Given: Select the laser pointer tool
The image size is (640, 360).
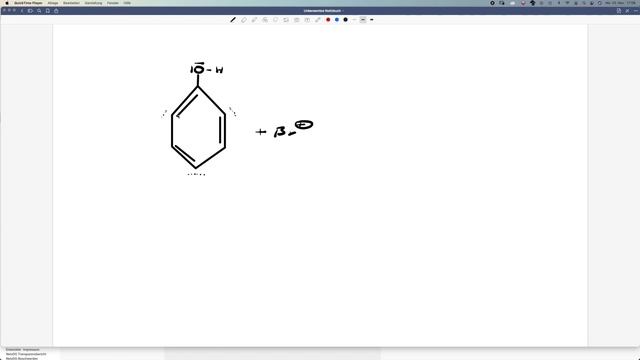Looking at the screenshot, I should tap(318, 20).
